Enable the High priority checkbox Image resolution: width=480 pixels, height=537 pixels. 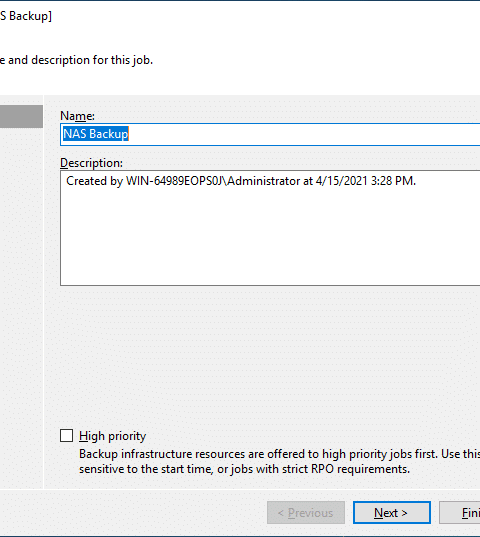click(66, 436)
